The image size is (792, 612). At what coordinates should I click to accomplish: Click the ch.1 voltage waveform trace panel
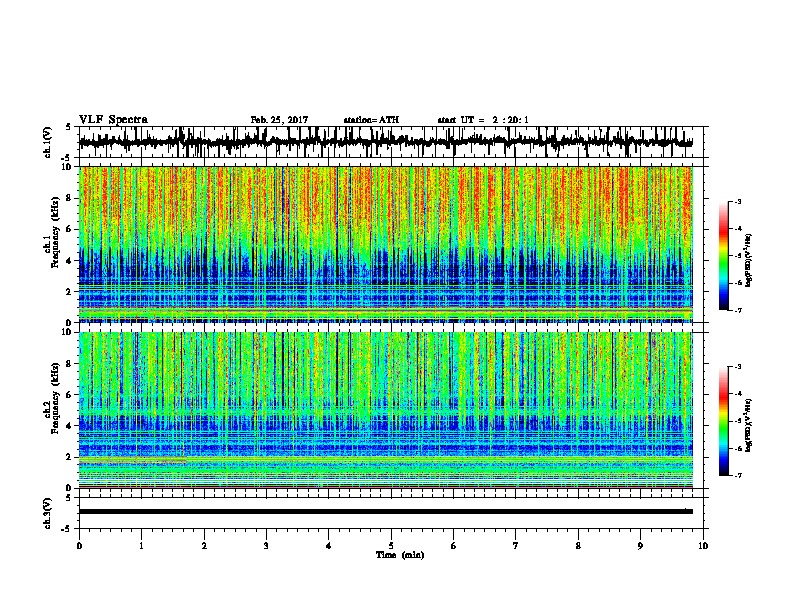tap(391, 142)
